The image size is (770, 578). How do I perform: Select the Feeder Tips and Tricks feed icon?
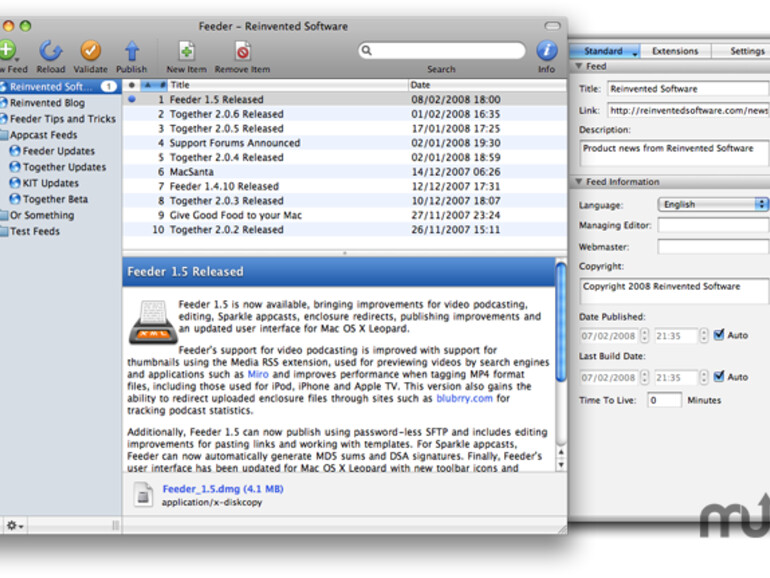pos(4,119)
